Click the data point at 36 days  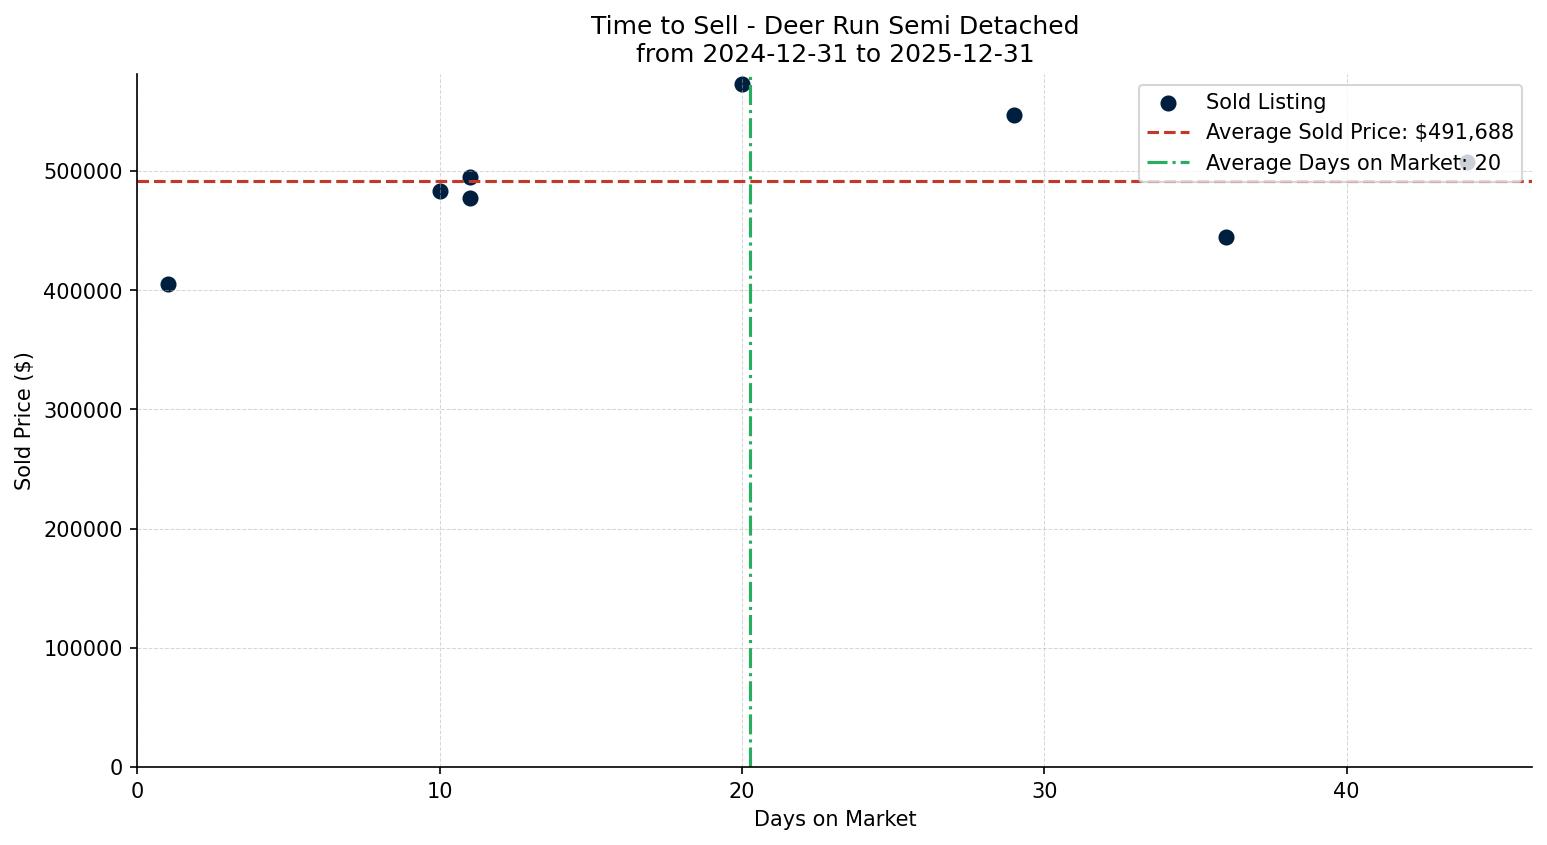[x=1226, y=238]
